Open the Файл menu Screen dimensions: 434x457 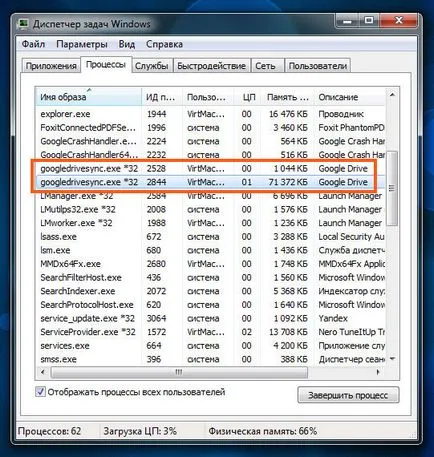tap(33, 44)
